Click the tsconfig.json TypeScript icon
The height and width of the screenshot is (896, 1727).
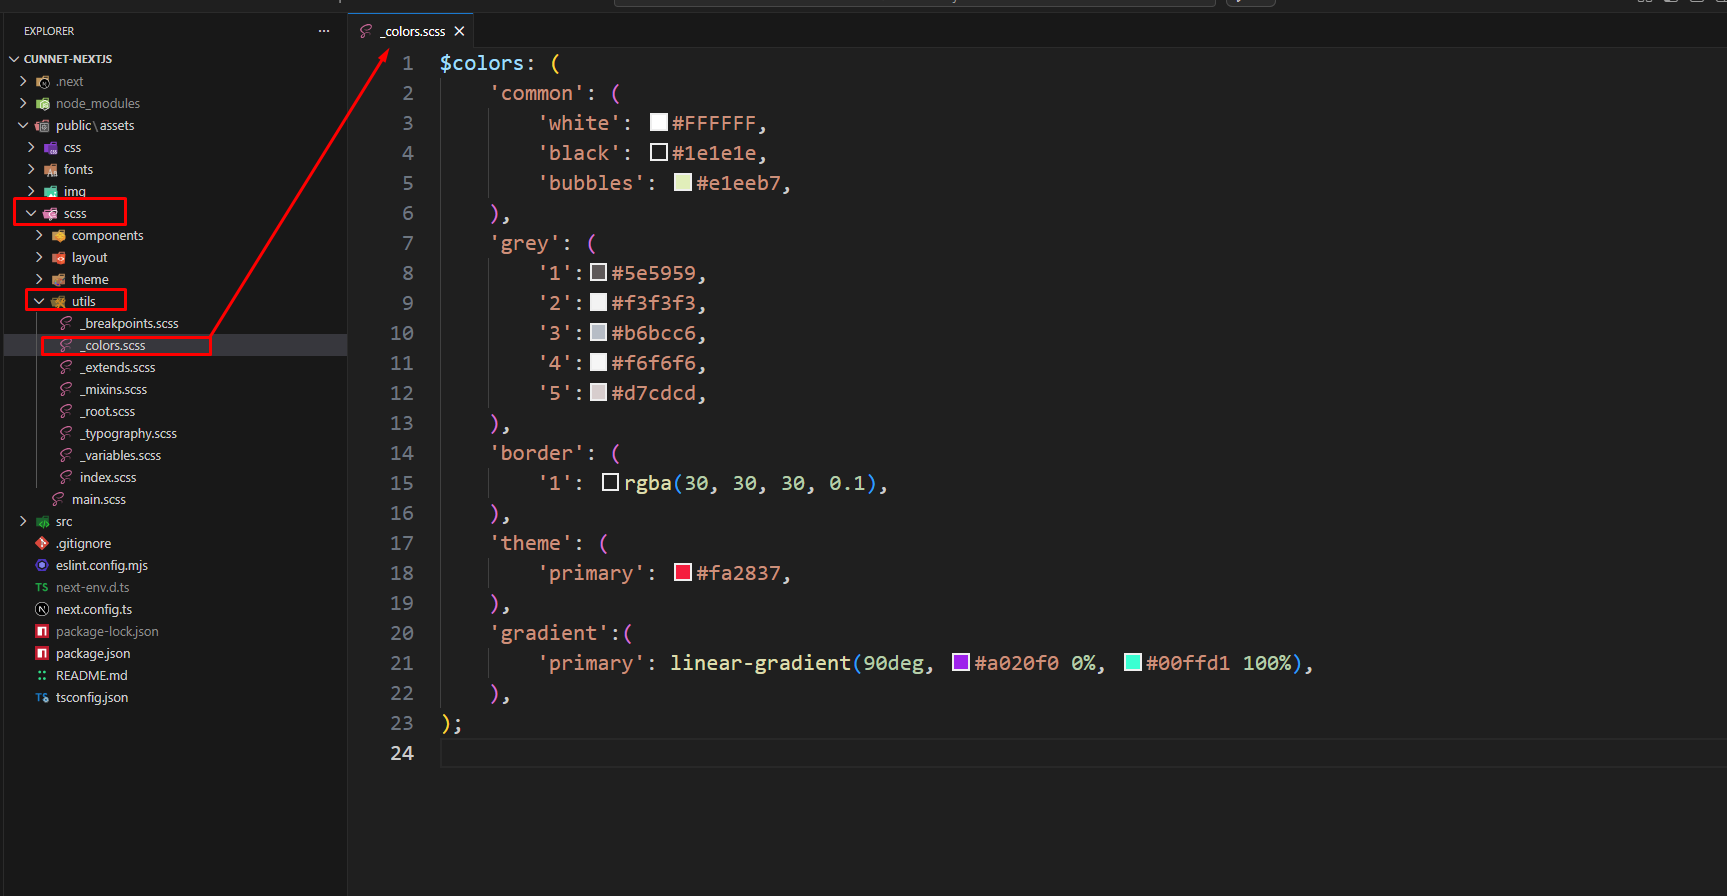click(x=42, y=697)
